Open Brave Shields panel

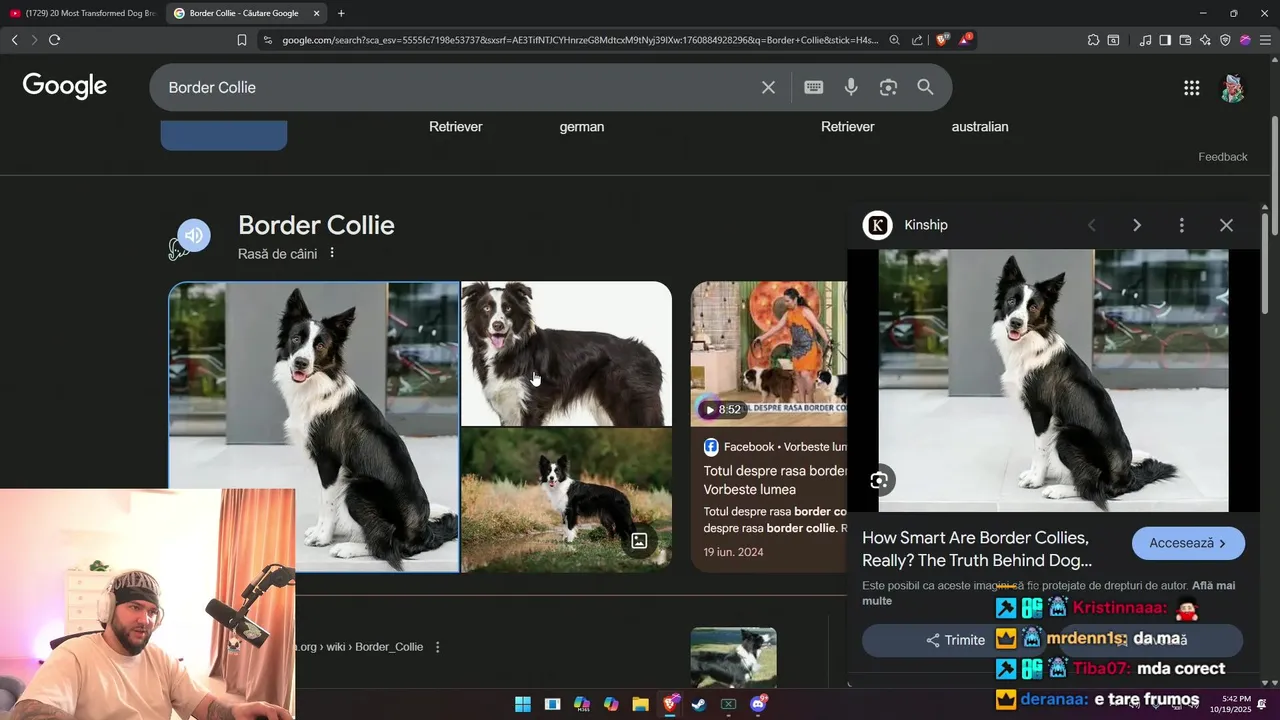click(942, 40)
